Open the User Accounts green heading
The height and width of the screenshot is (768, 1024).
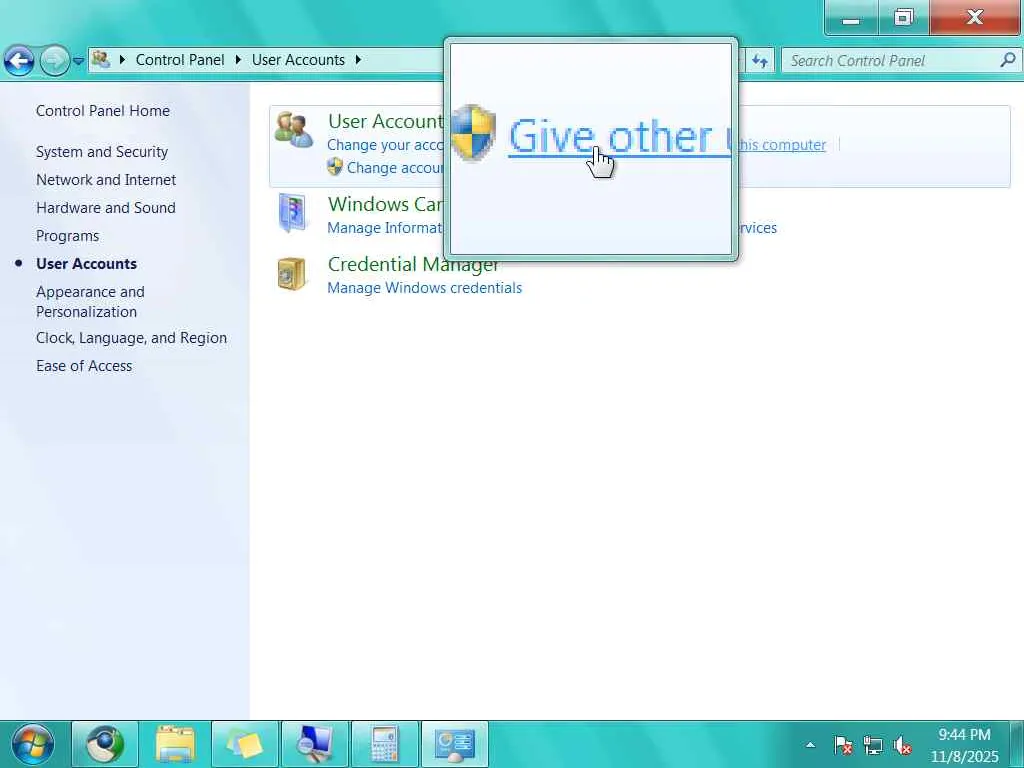coord(385,121)
